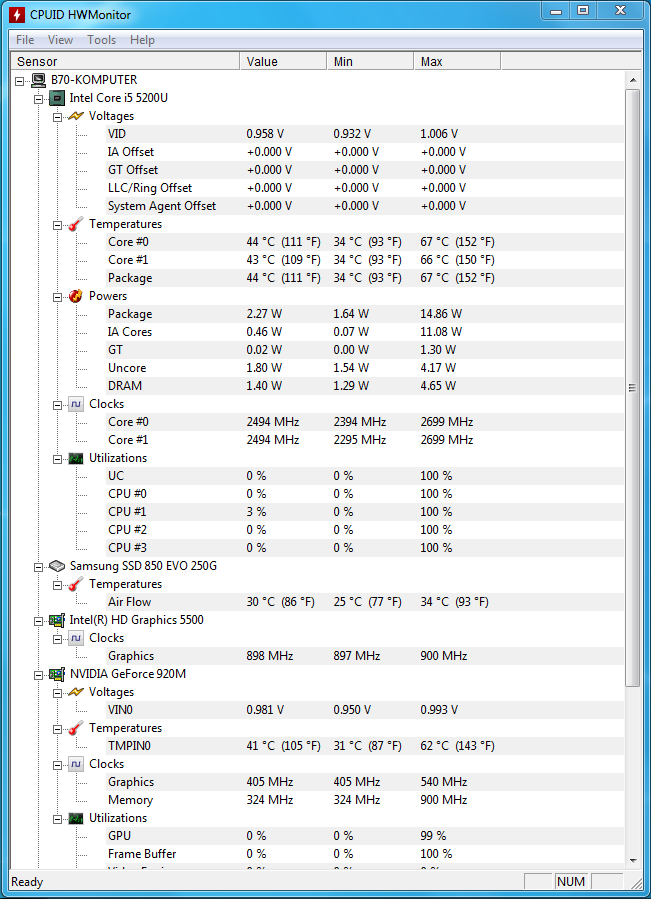The image size is (651, 899).
Task: Click the SSD Temperatures thermometer icon
Action: click(x=76, y=584)
